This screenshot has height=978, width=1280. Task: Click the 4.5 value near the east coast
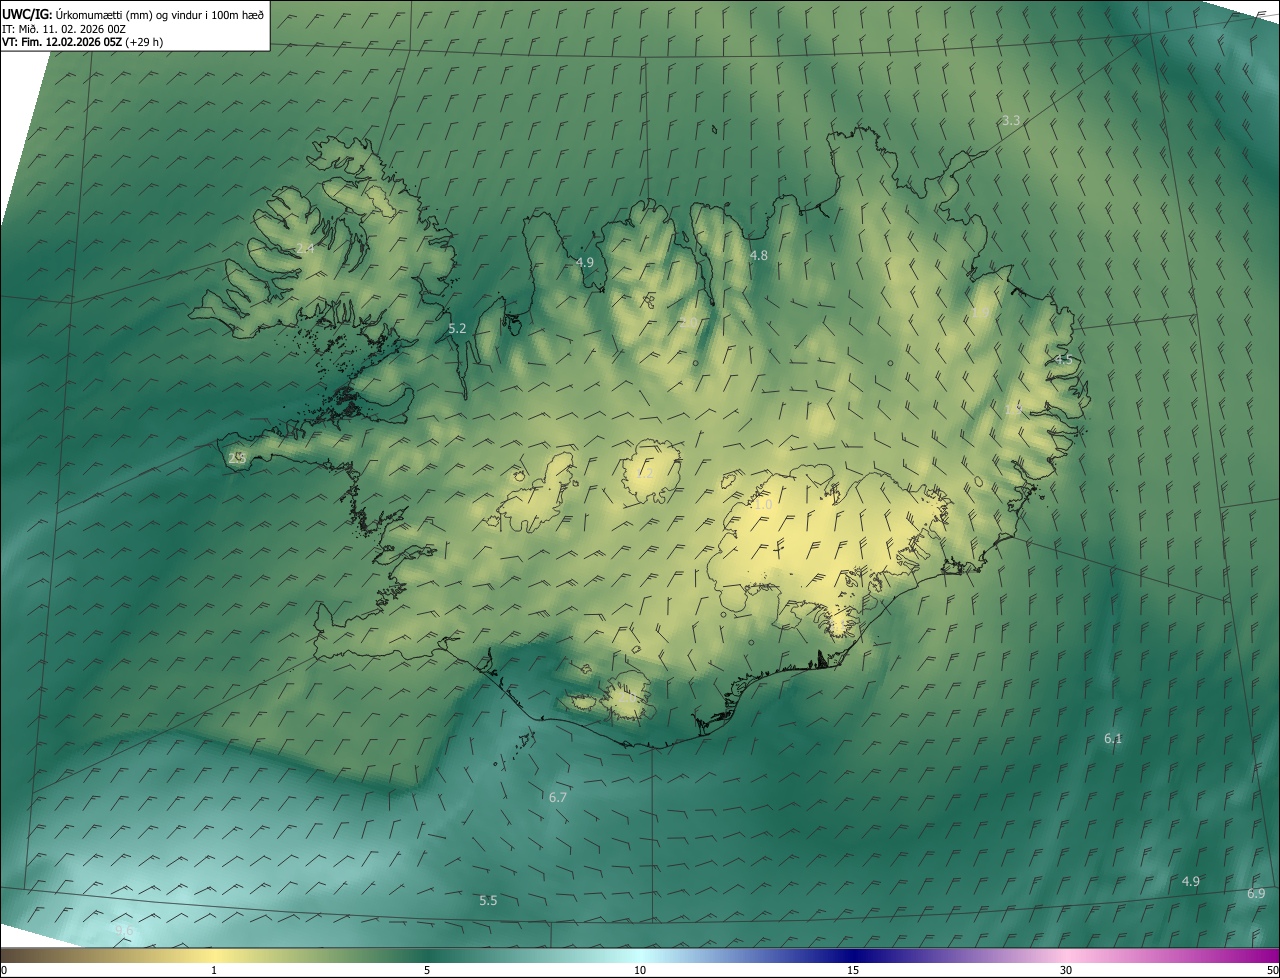click(x=1063, y=359)
